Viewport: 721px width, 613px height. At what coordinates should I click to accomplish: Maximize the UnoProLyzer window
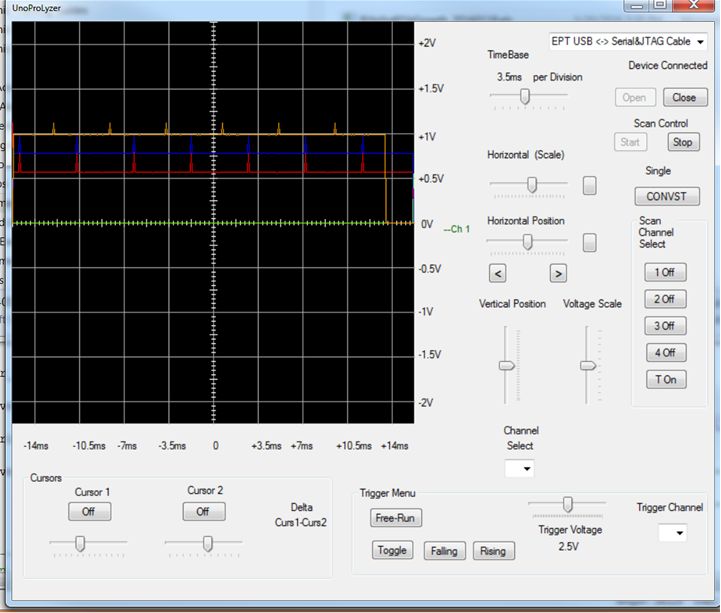660,5
